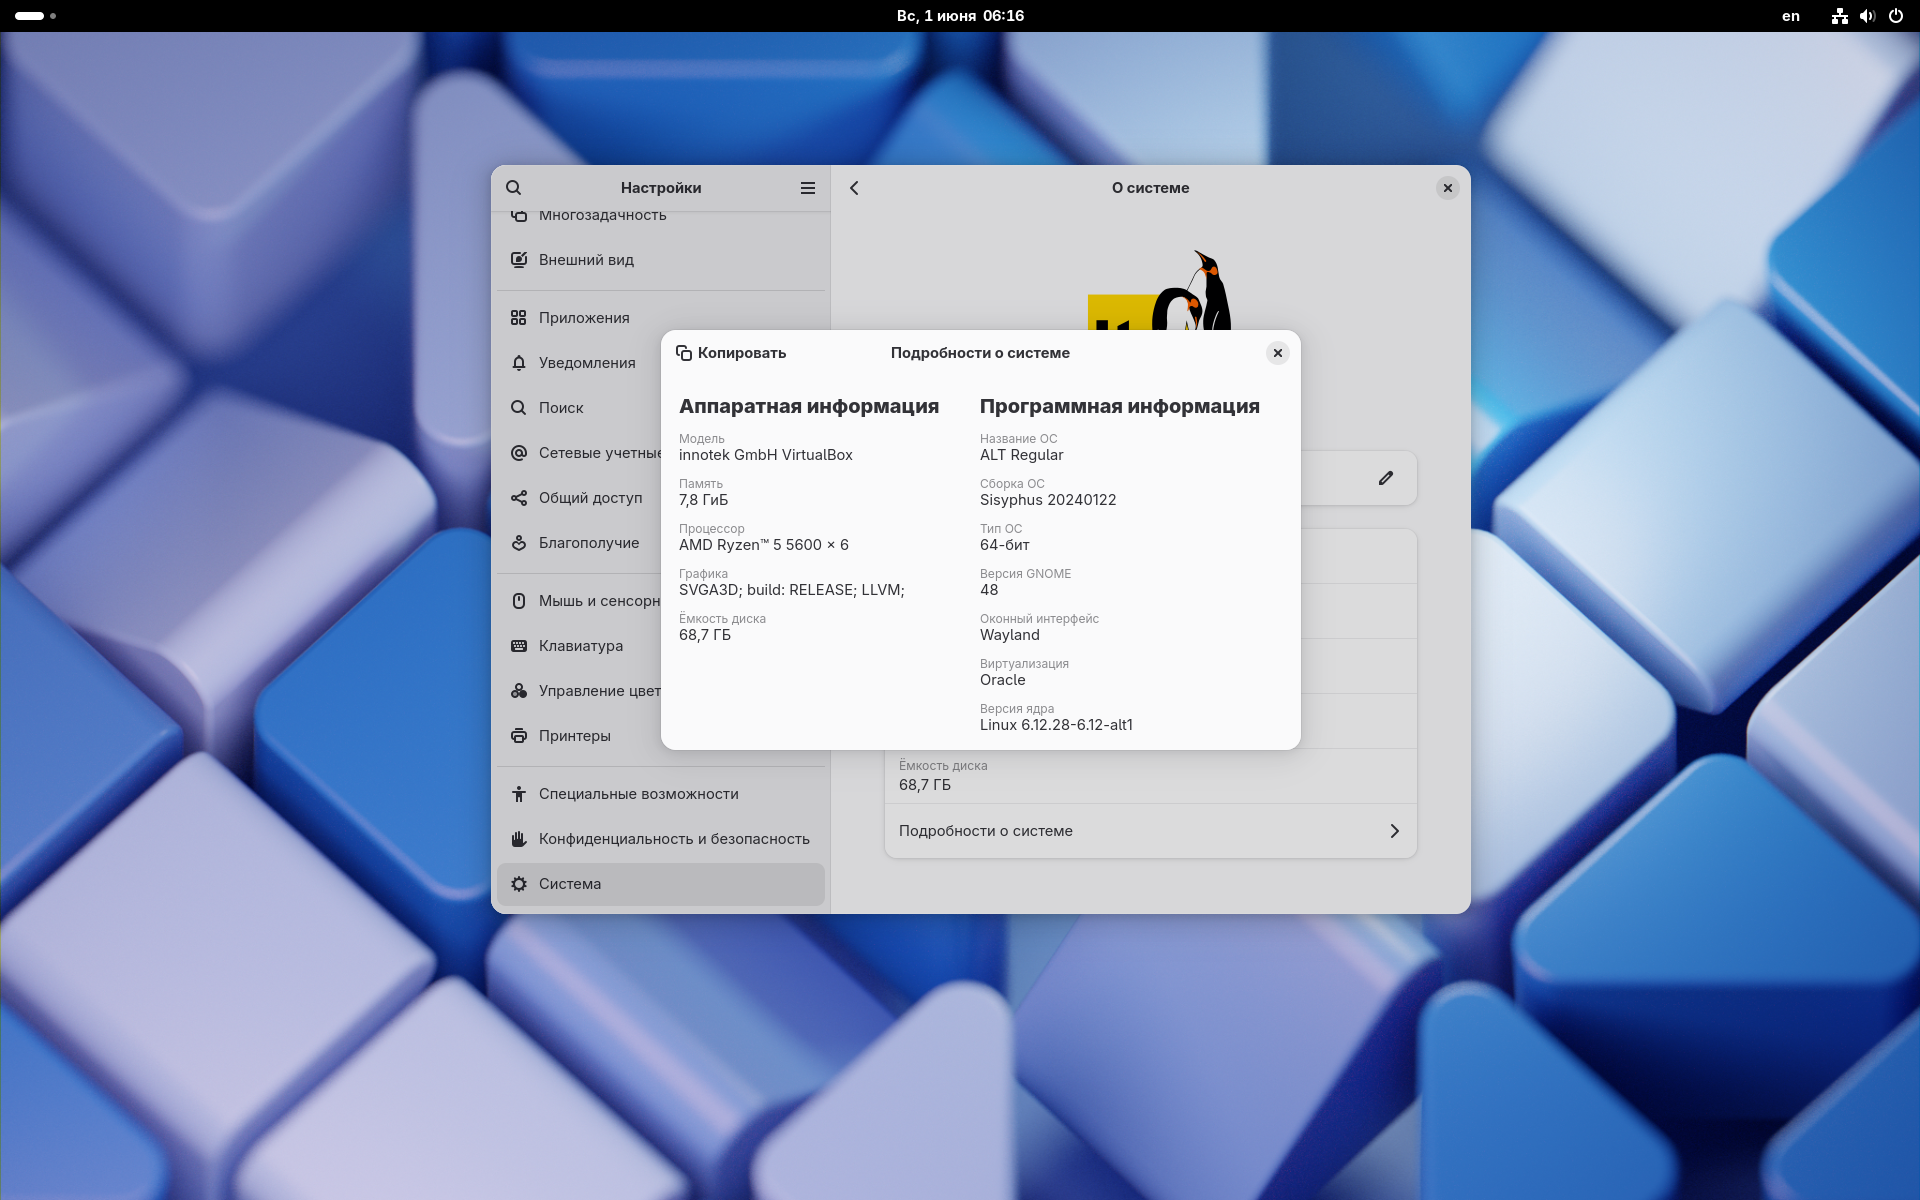The width and height of the screenshot is (1920, 1200).
Task: Open the clock calendar in the top bar
Action: (x=959, y=16)
